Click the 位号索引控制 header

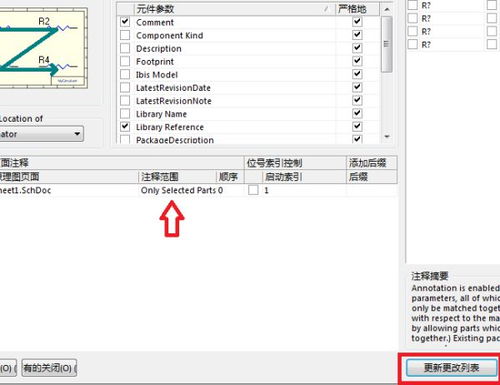click(295, 163)
